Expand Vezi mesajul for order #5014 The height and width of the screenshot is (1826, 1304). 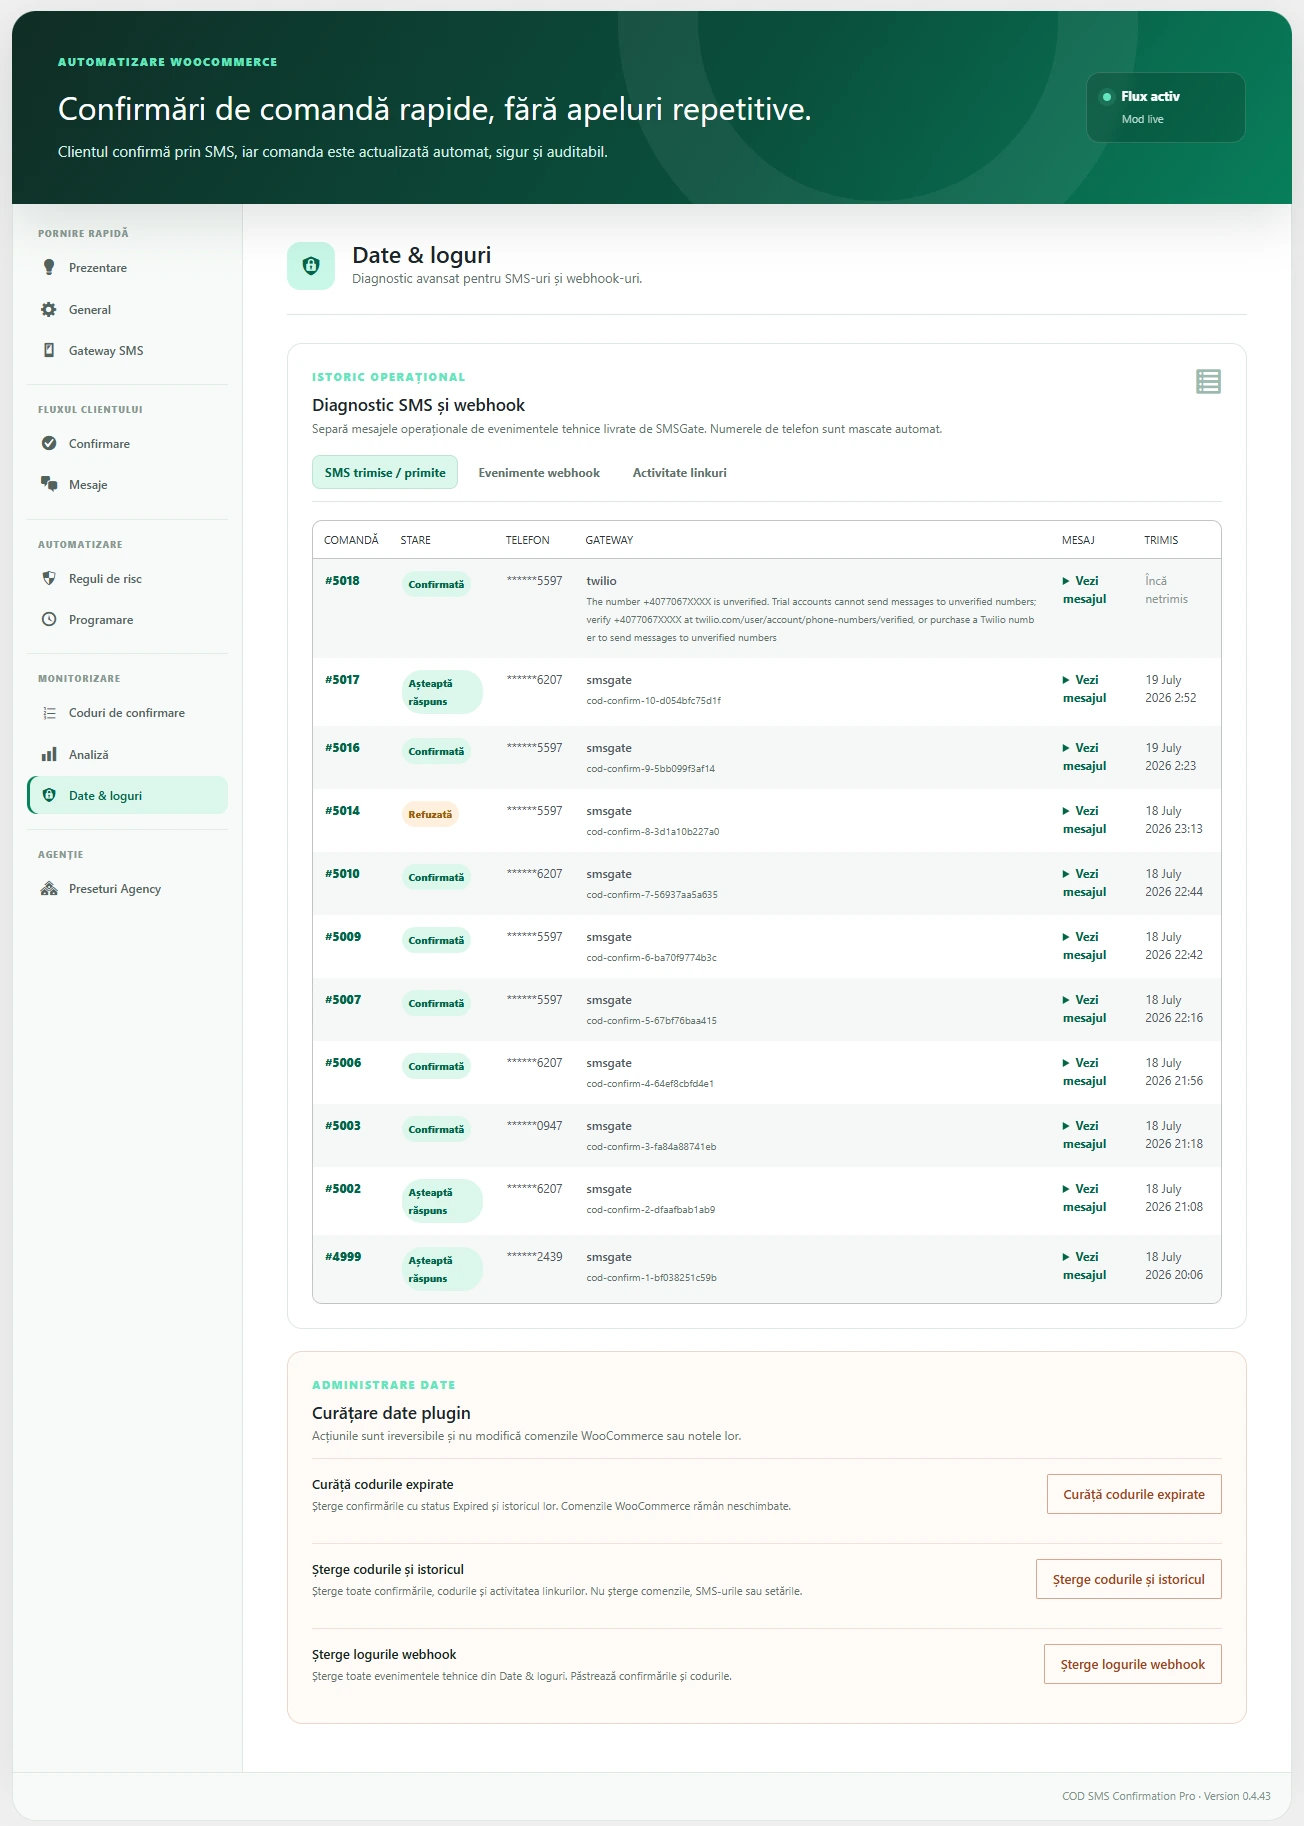pyautogui.click(x=1084, y=820)
